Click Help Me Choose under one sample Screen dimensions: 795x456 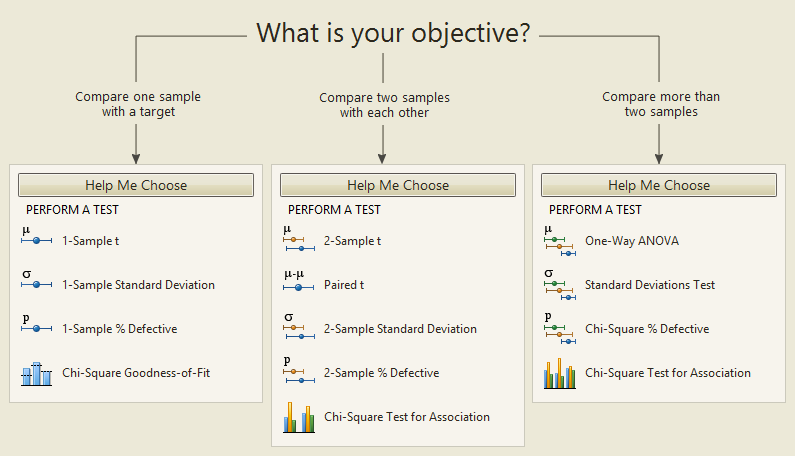[136, 185]
